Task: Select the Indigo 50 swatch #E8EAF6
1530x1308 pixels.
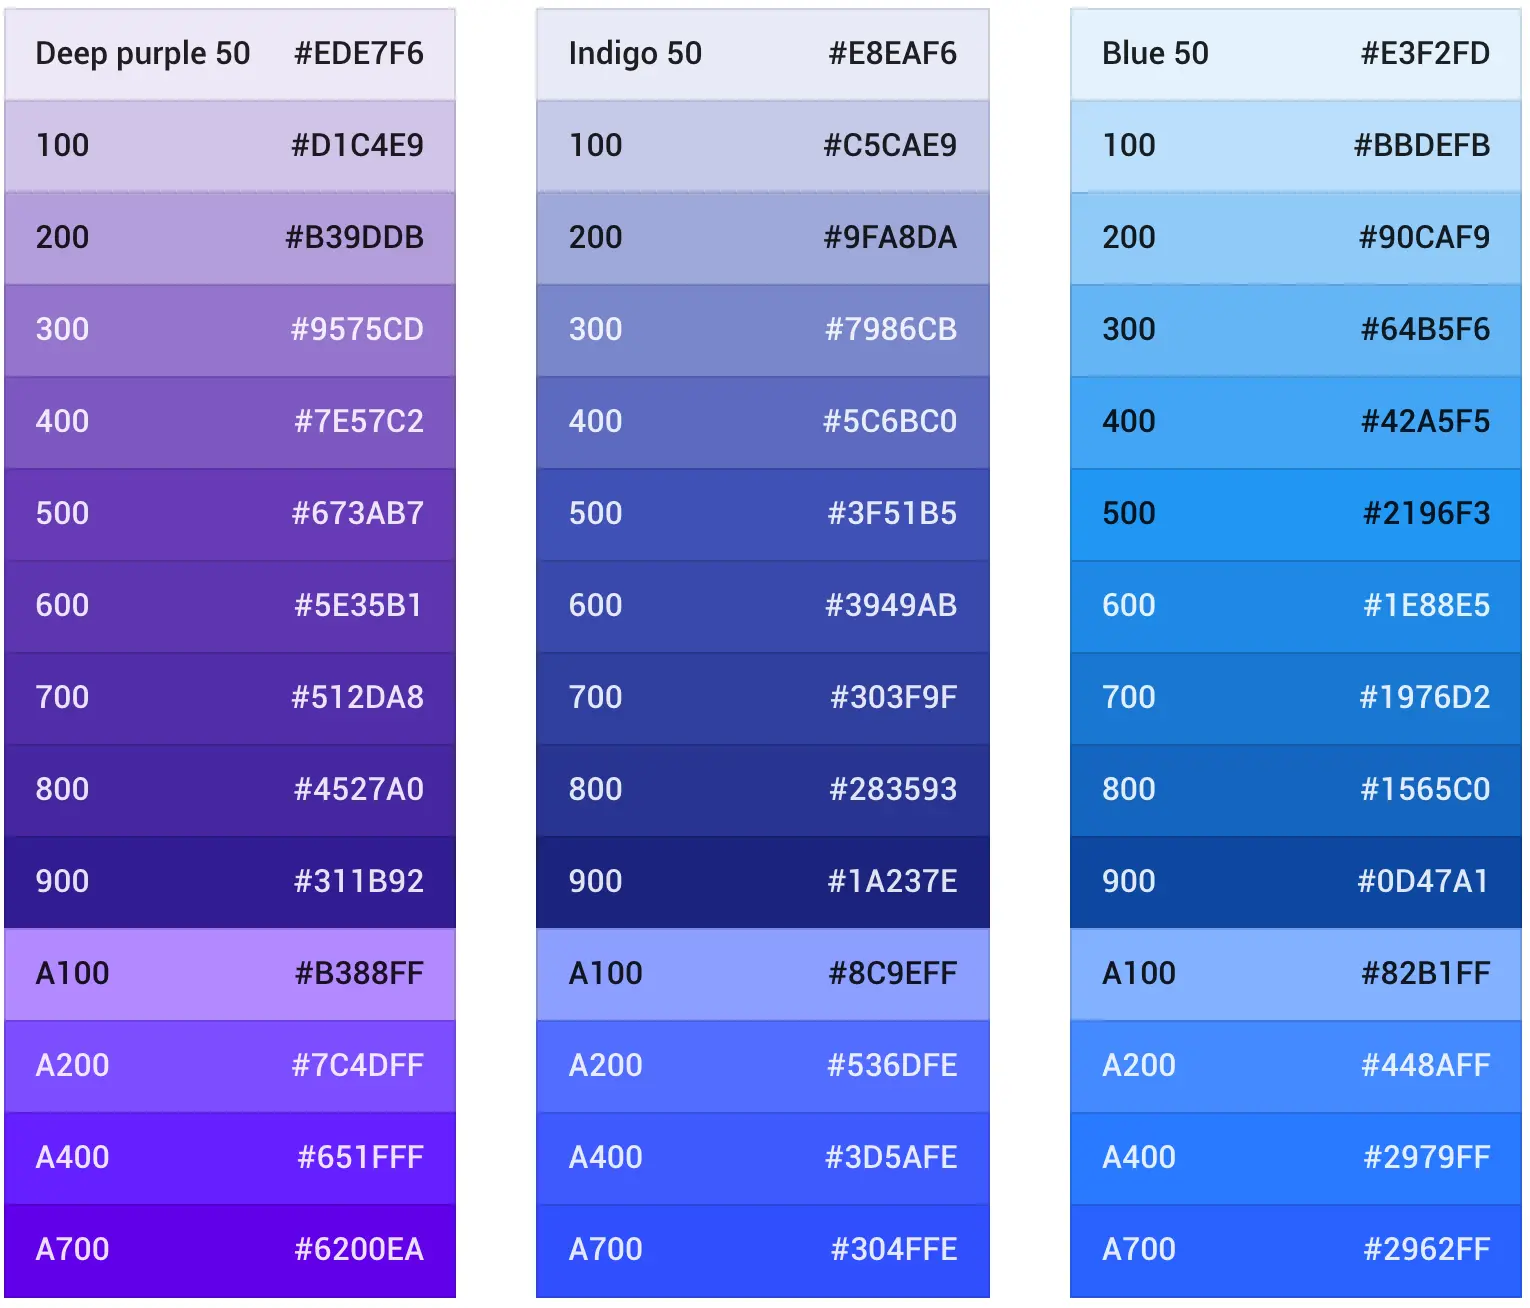Action: coord(763,54)
